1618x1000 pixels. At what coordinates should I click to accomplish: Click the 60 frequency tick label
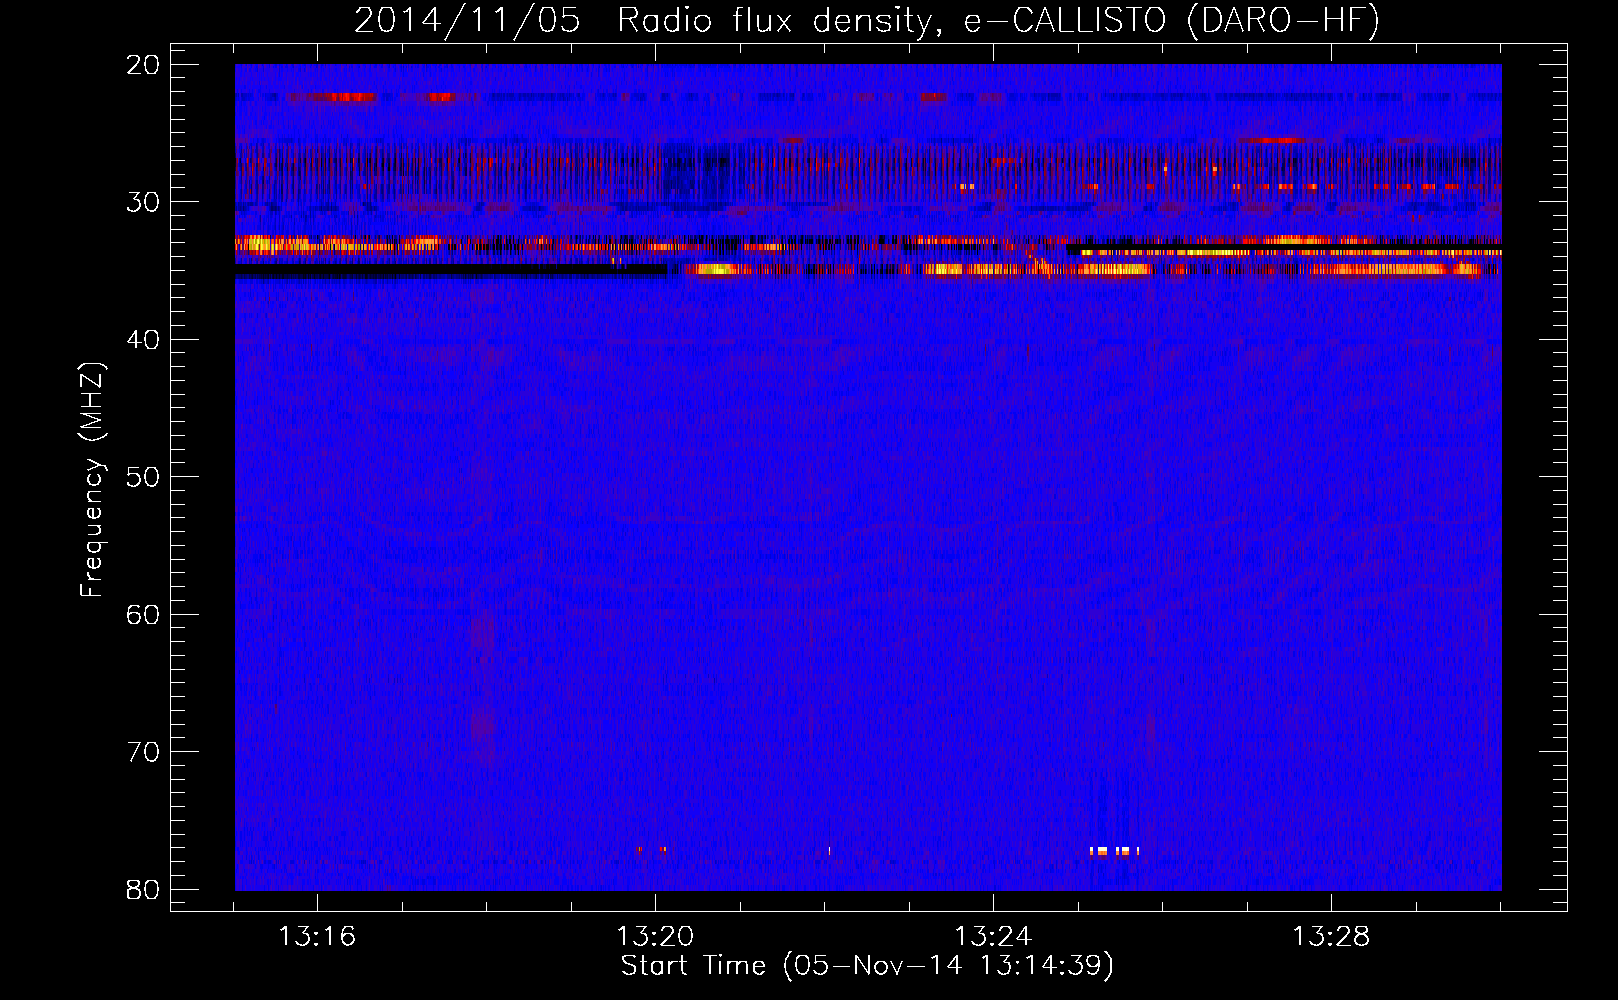(x=143, y=615)
